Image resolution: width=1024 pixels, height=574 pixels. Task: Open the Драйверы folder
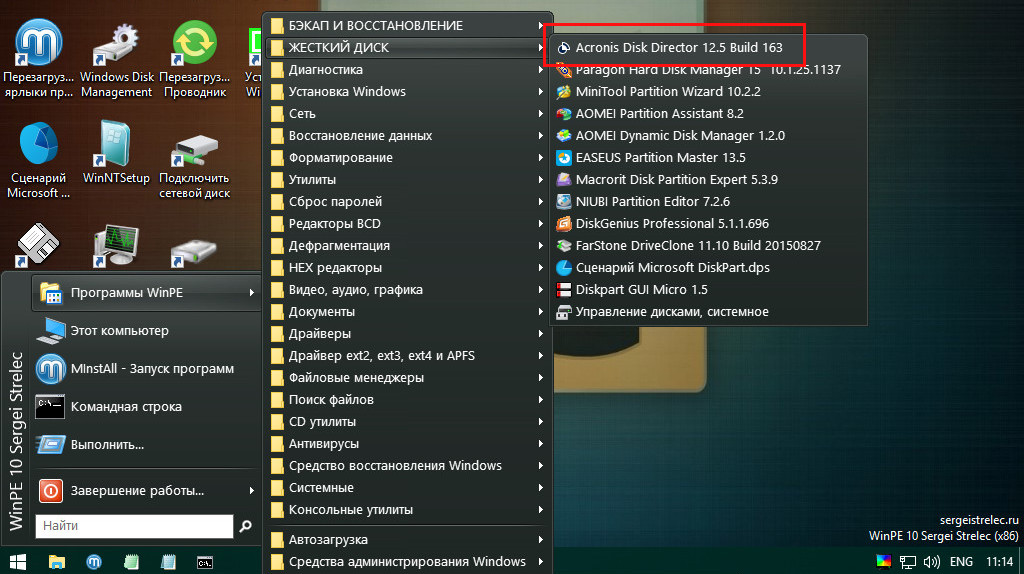tap(408, 334)
